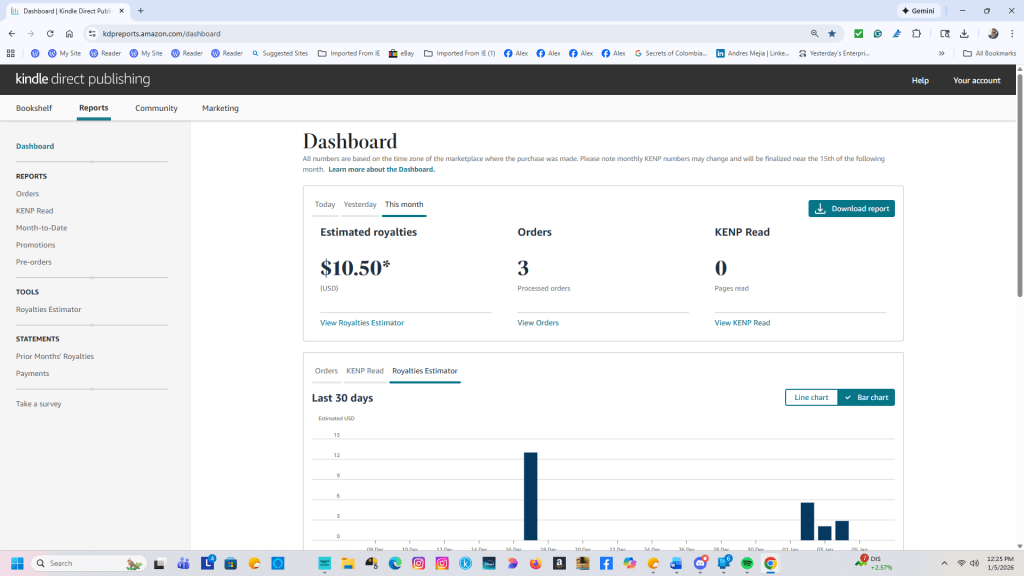Screen dimensions: 1024x576
Task: Open the Your account menu
Action: 976,80
